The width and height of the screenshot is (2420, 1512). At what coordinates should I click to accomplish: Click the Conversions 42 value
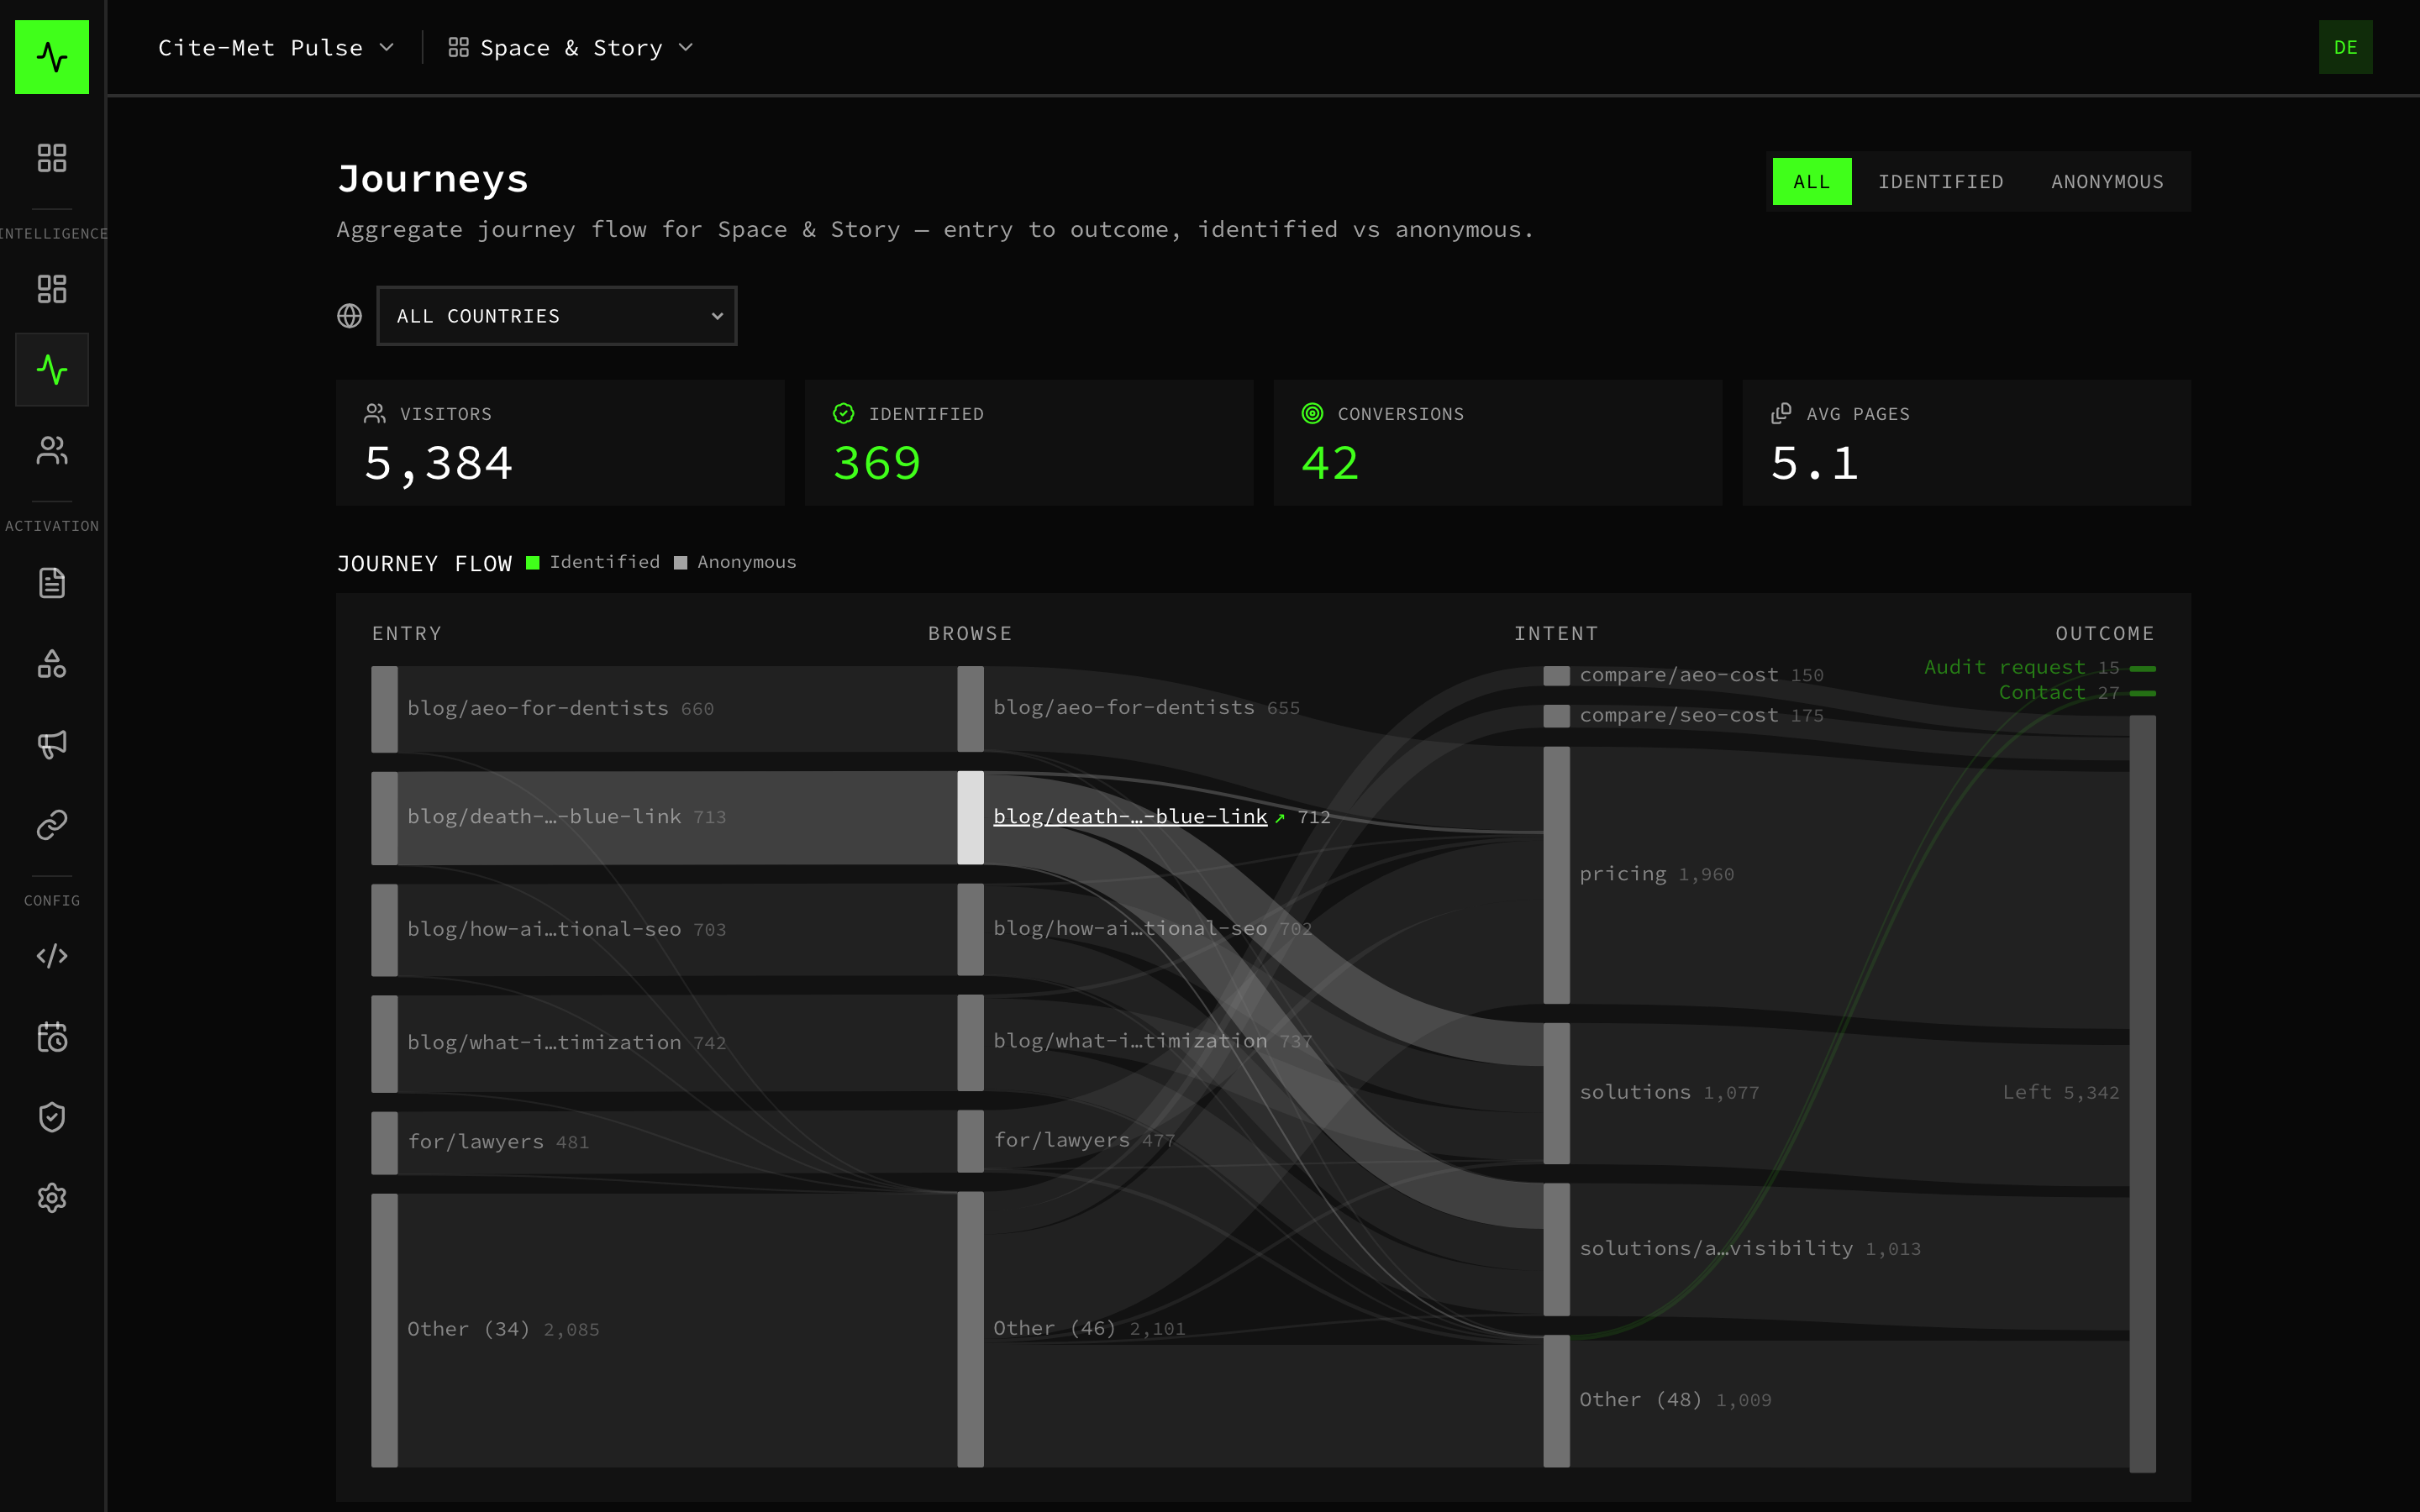(x=1330, y=464)
